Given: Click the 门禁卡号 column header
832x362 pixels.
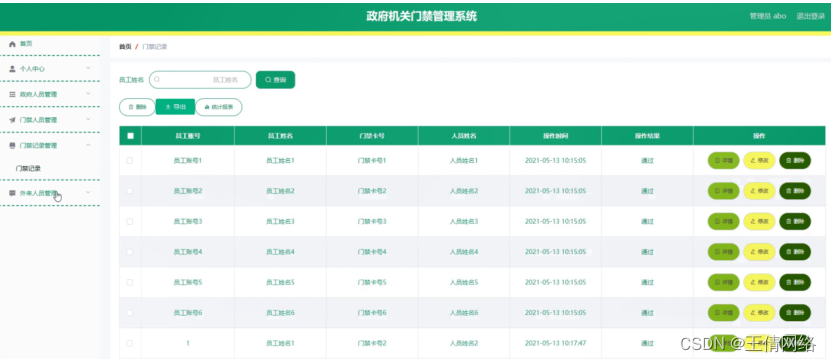Looking at the screenshot, I should (372, 136).
